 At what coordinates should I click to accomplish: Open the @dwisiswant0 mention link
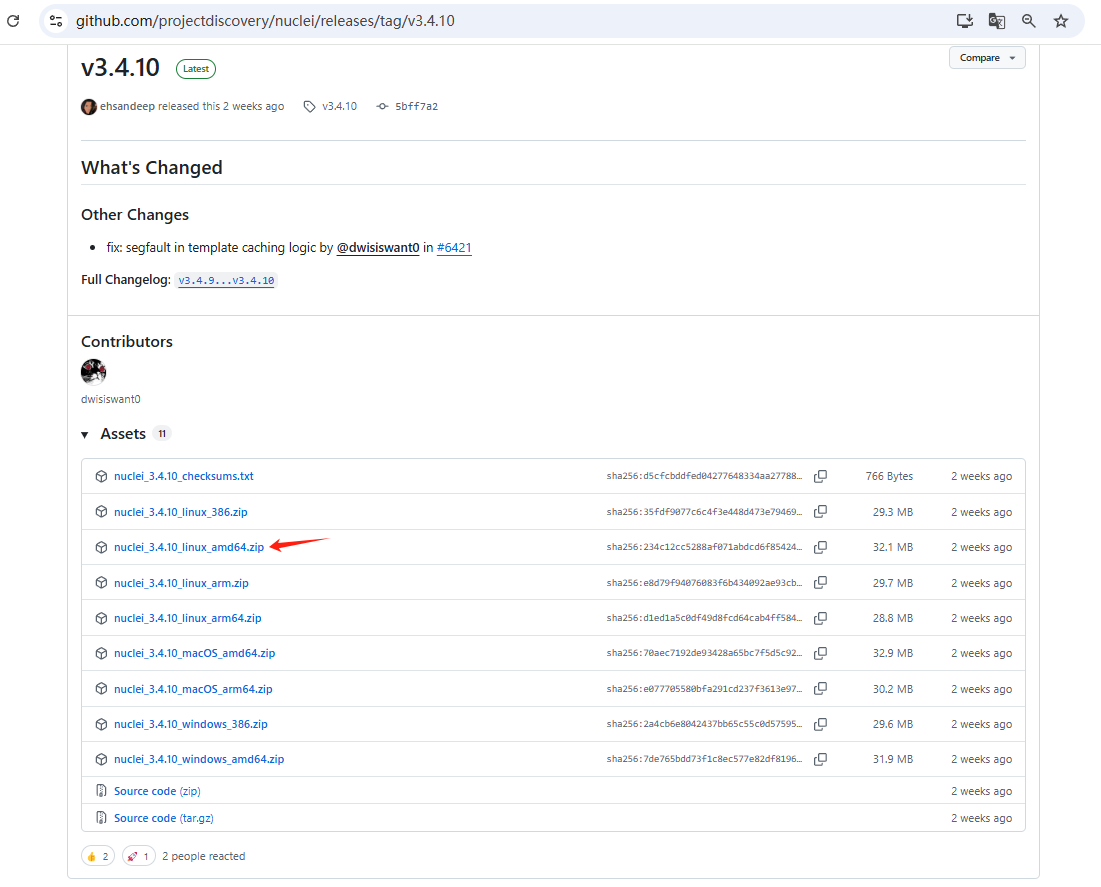click(x=378, y=247)
